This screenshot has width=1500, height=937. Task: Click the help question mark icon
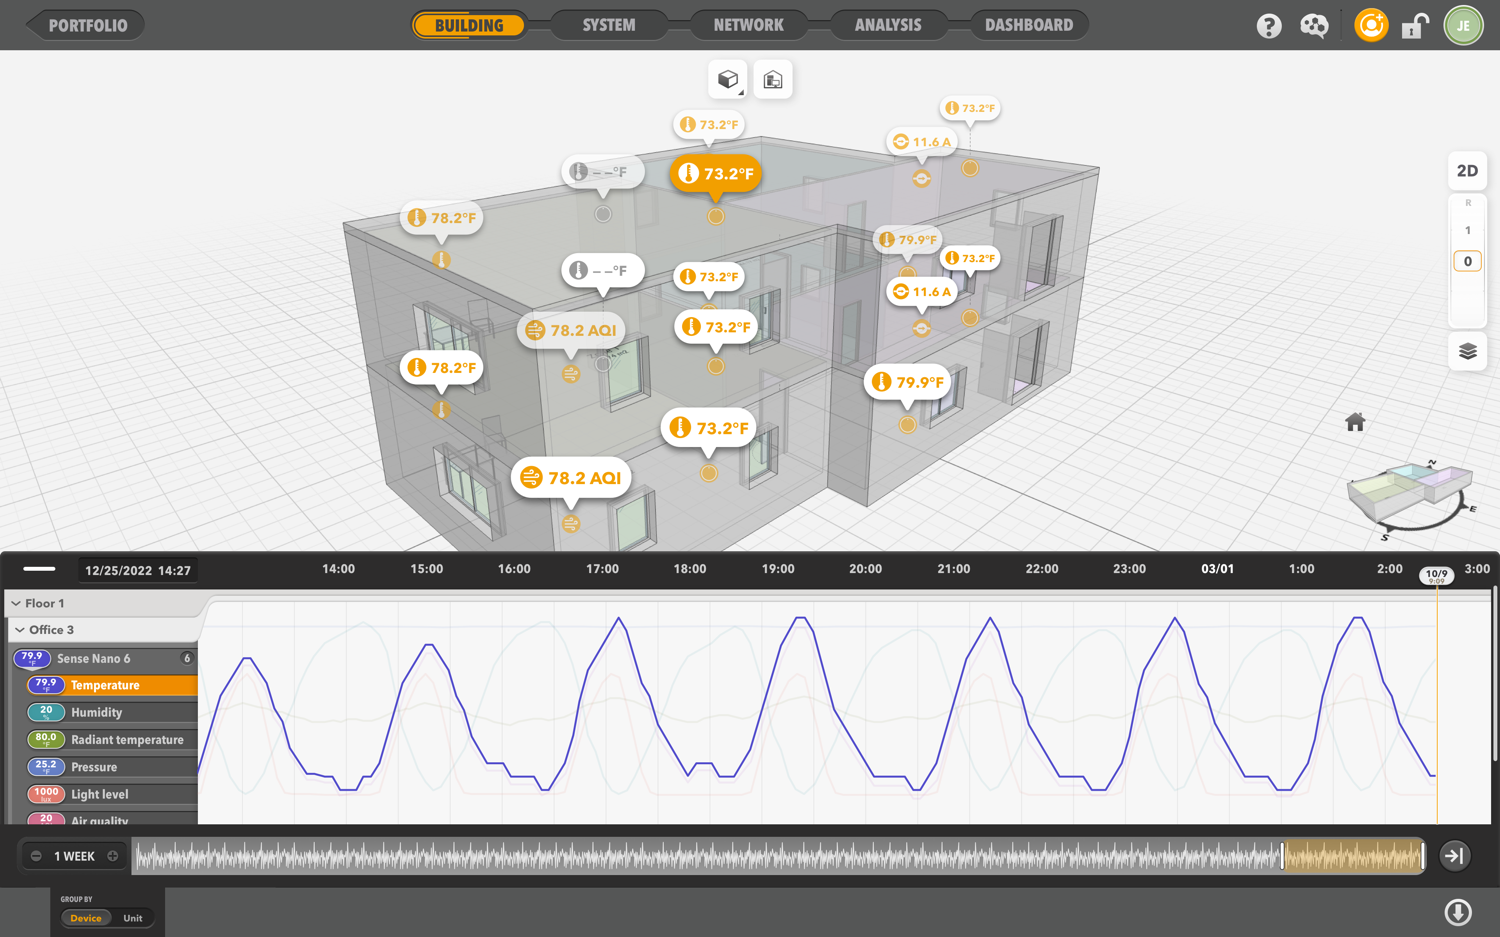click(1269, 26)
